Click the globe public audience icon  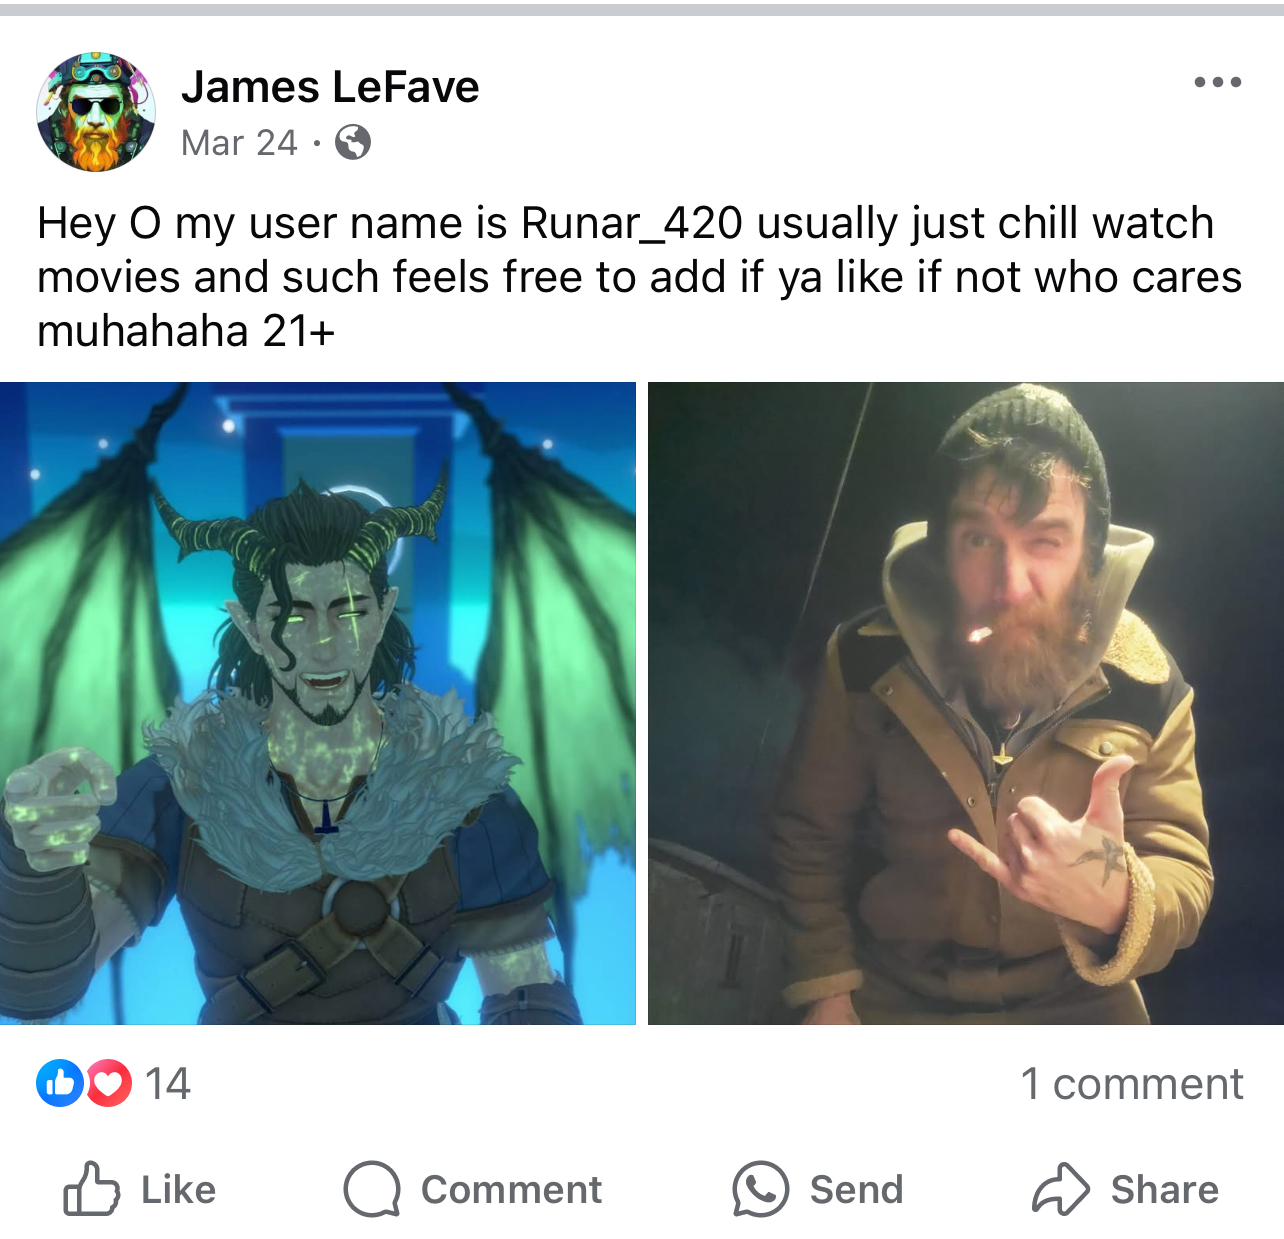click(353, 143)
